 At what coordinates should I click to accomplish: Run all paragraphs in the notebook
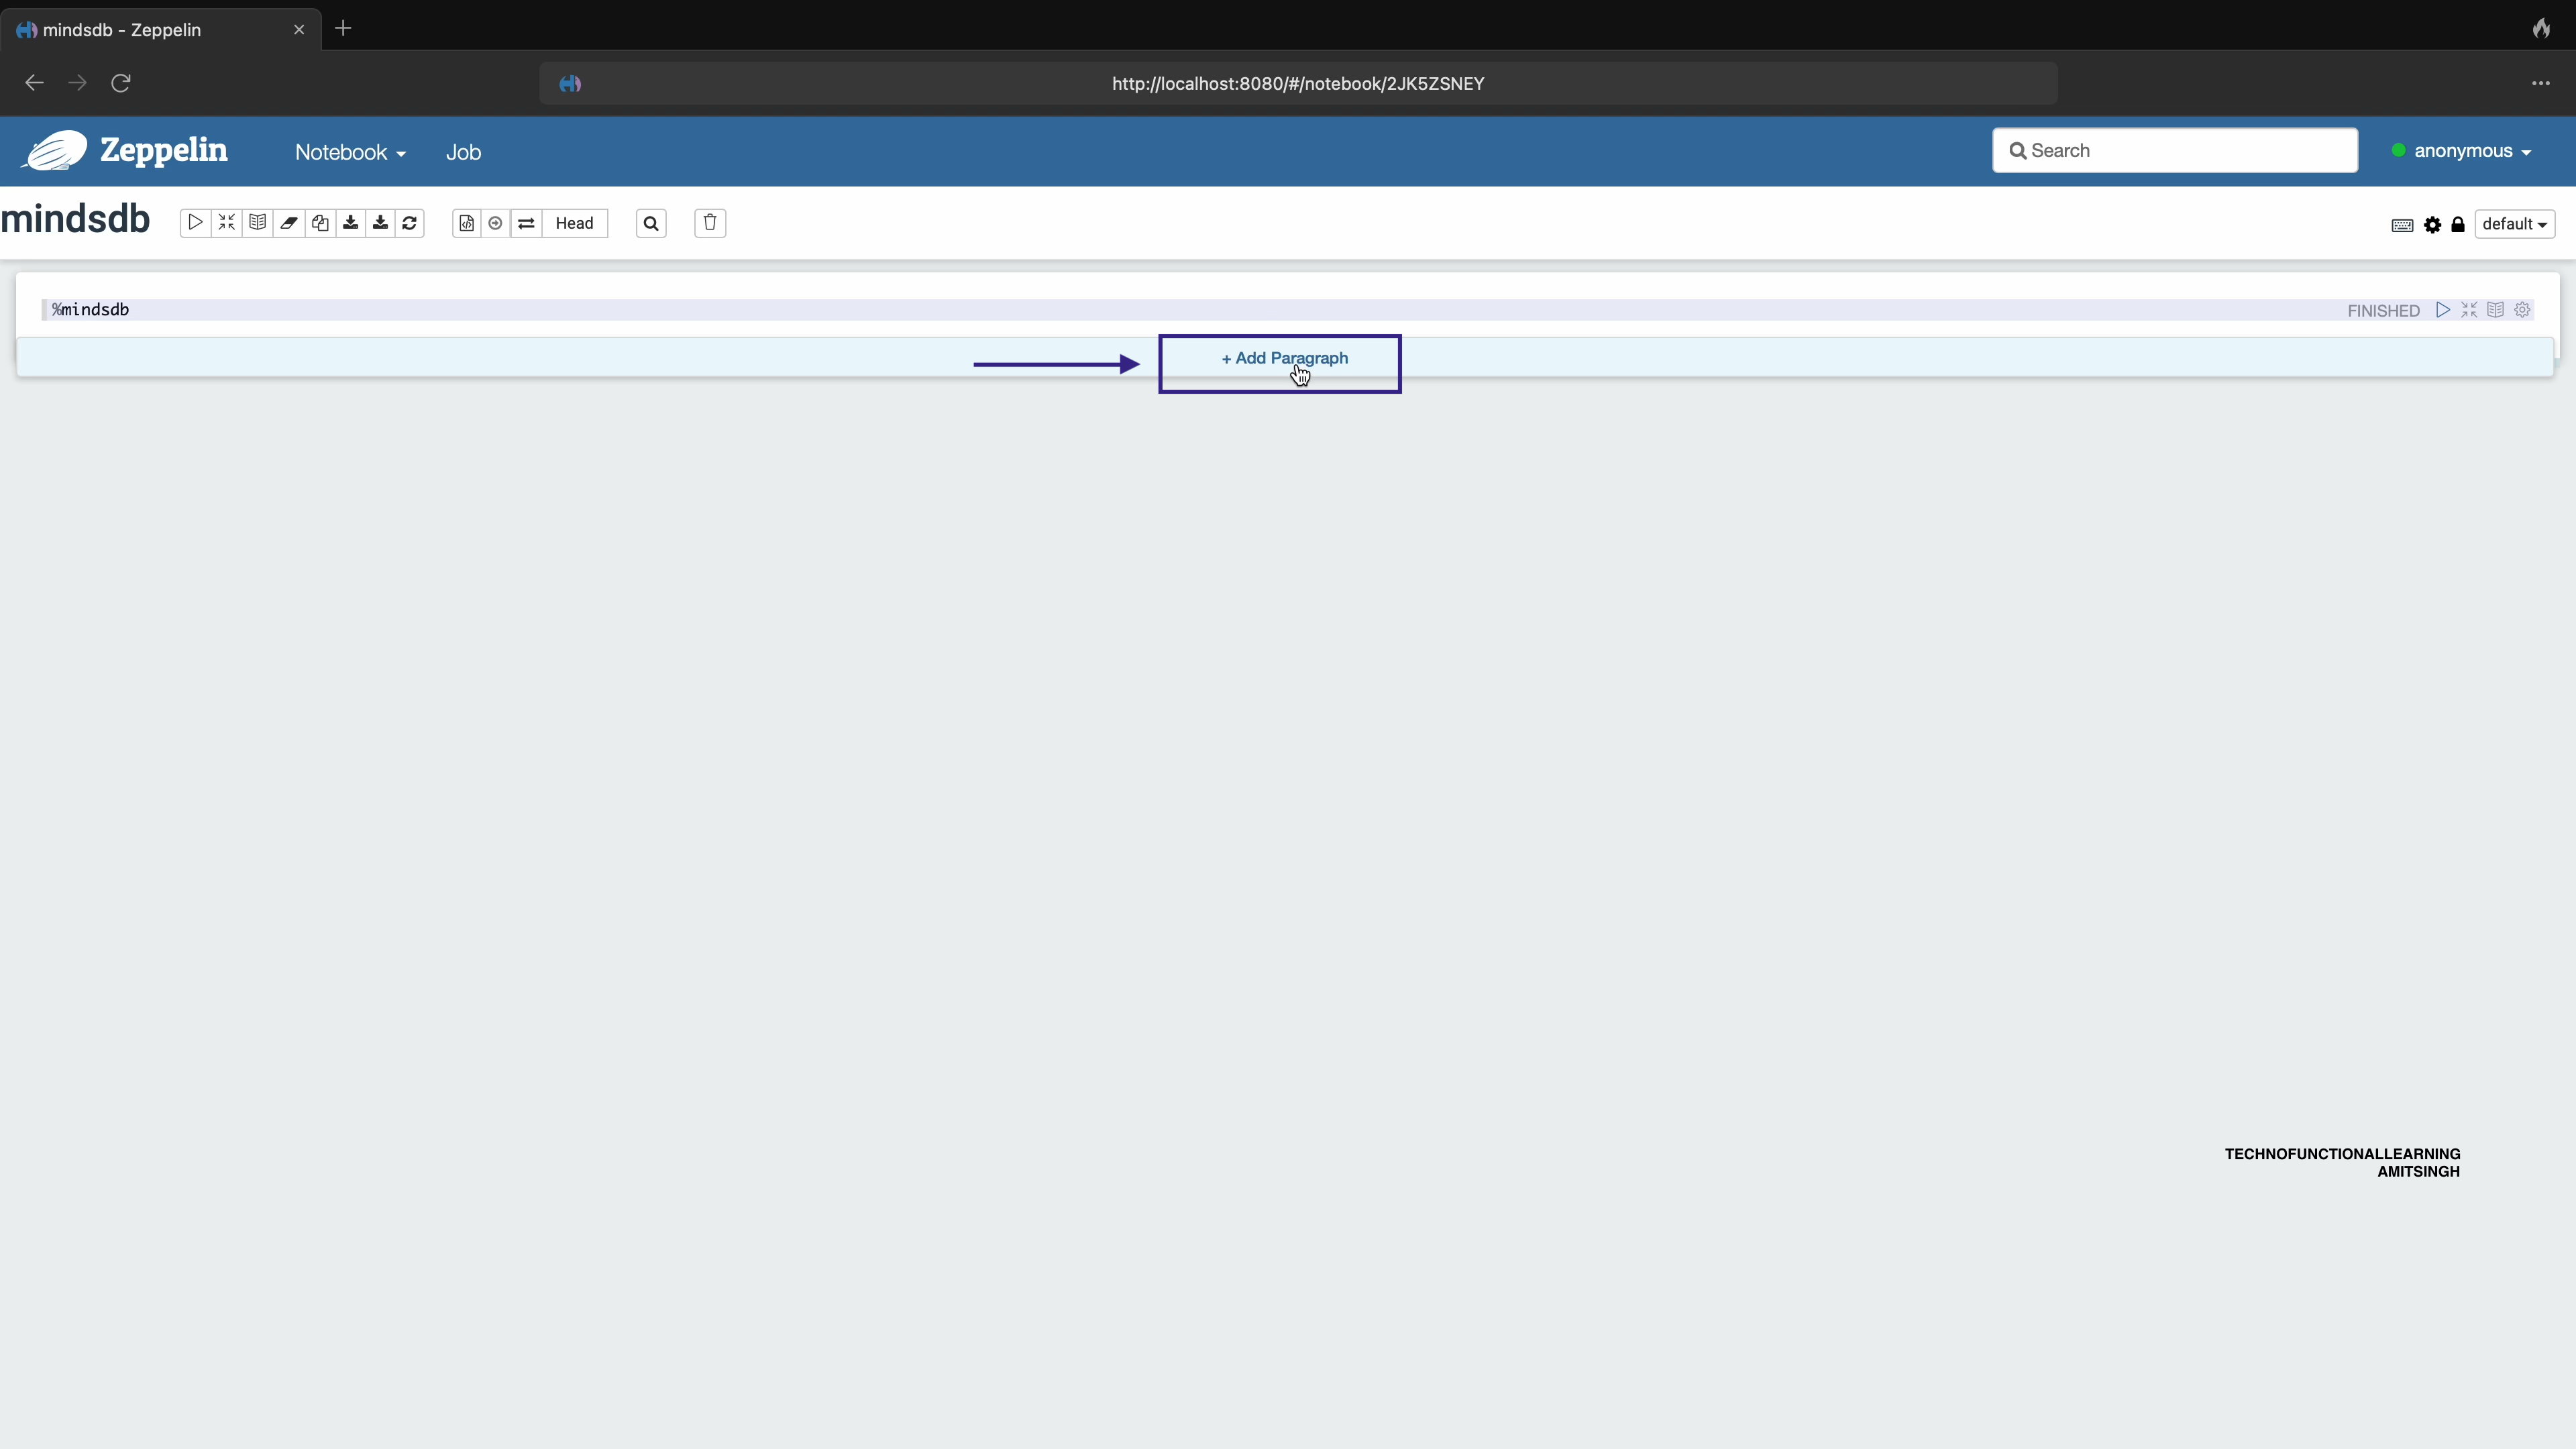195,223
